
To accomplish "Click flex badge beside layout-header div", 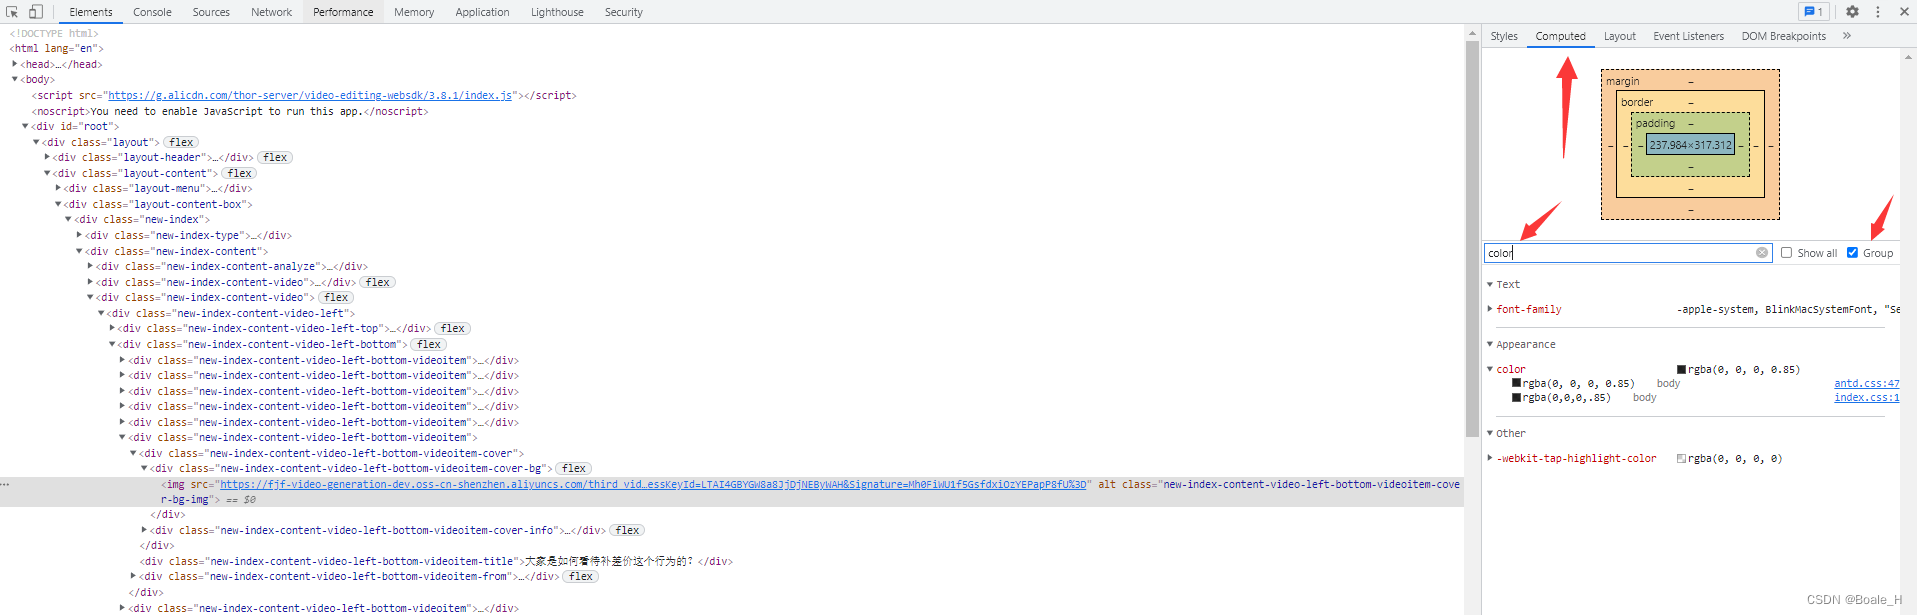I will point(275,157).
